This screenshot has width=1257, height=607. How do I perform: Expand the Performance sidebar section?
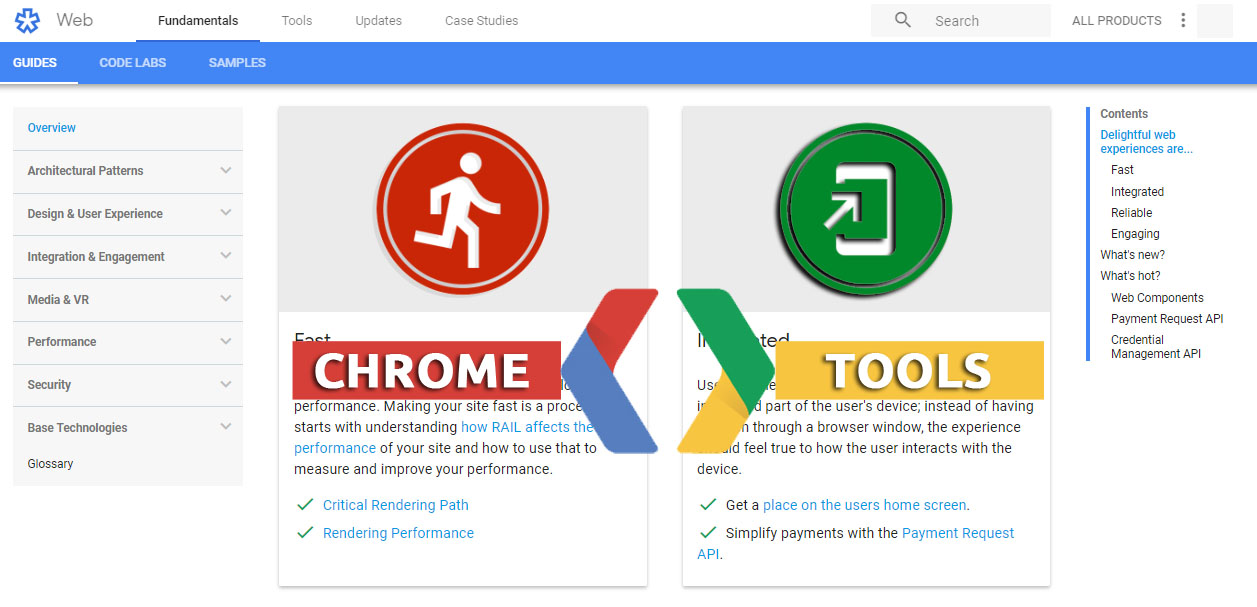(128, 342)
